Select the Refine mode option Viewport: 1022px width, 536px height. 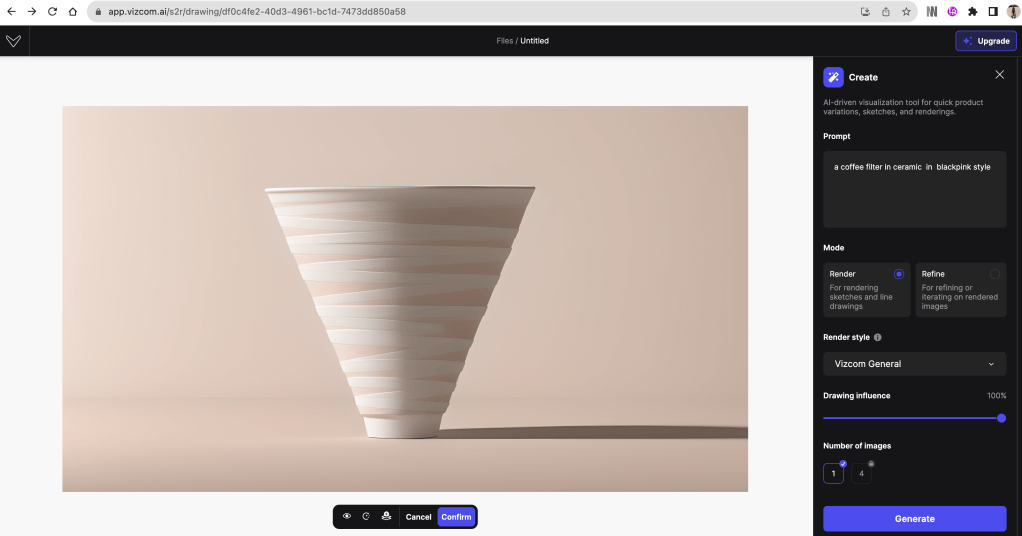pyautogui.click(x=960, y=289)
